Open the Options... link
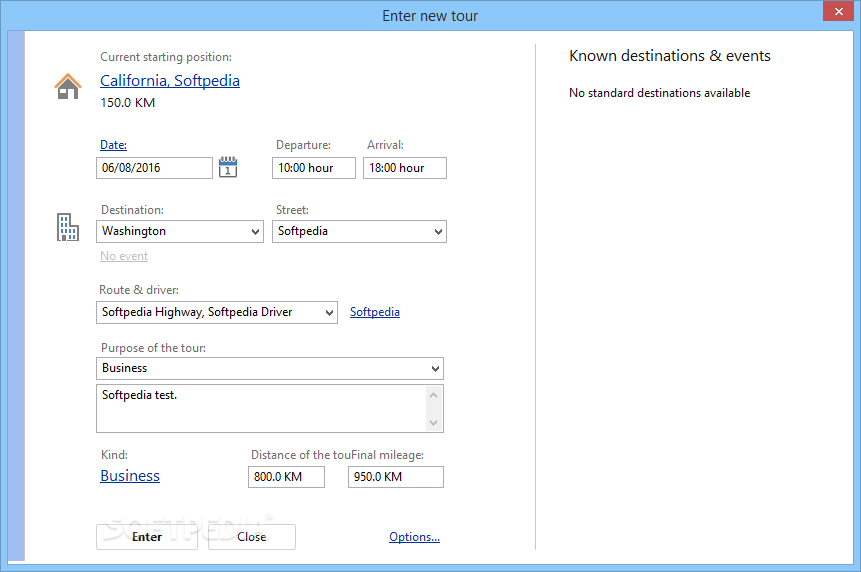 [x=415, y=537]
